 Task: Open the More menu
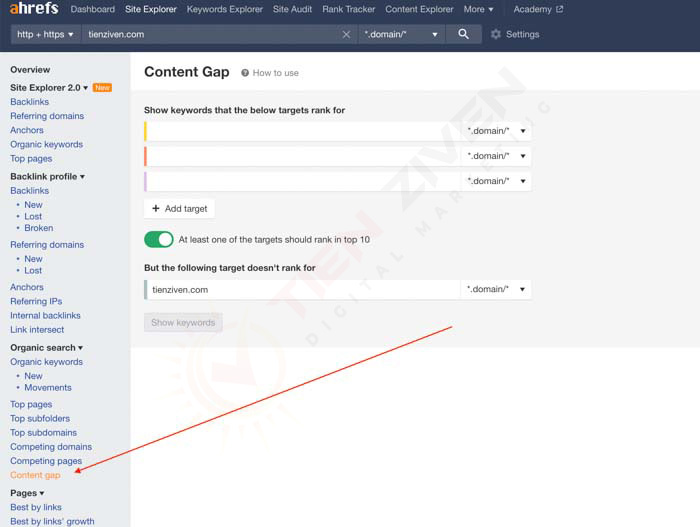pos(478,9)
